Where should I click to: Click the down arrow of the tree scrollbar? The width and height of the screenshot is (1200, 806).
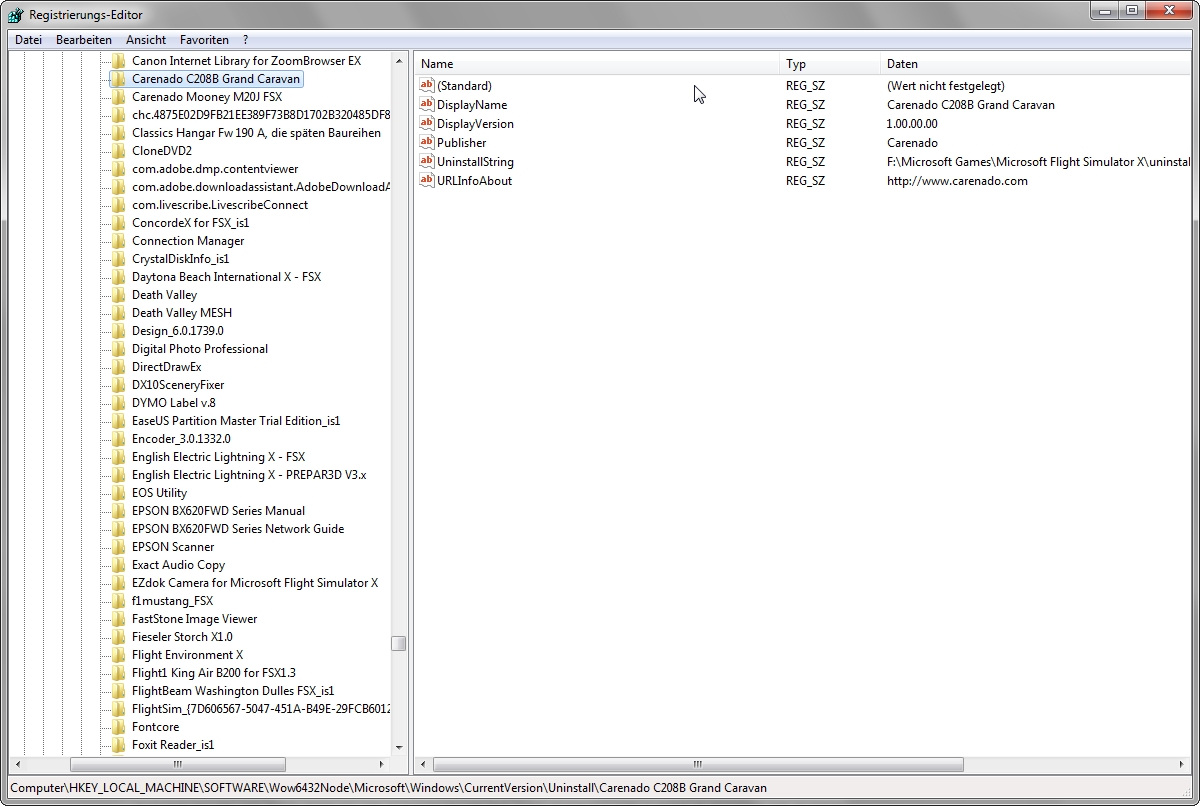(x=398, y=747)
